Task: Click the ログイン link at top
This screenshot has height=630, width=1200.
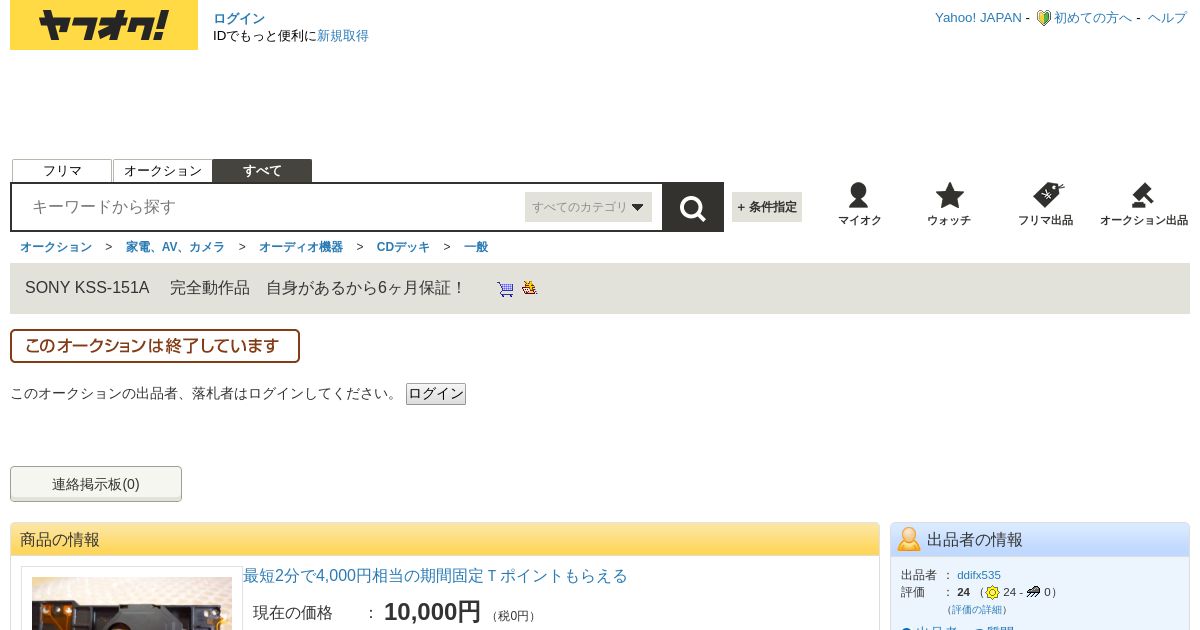Action: [x=239, y=18]
